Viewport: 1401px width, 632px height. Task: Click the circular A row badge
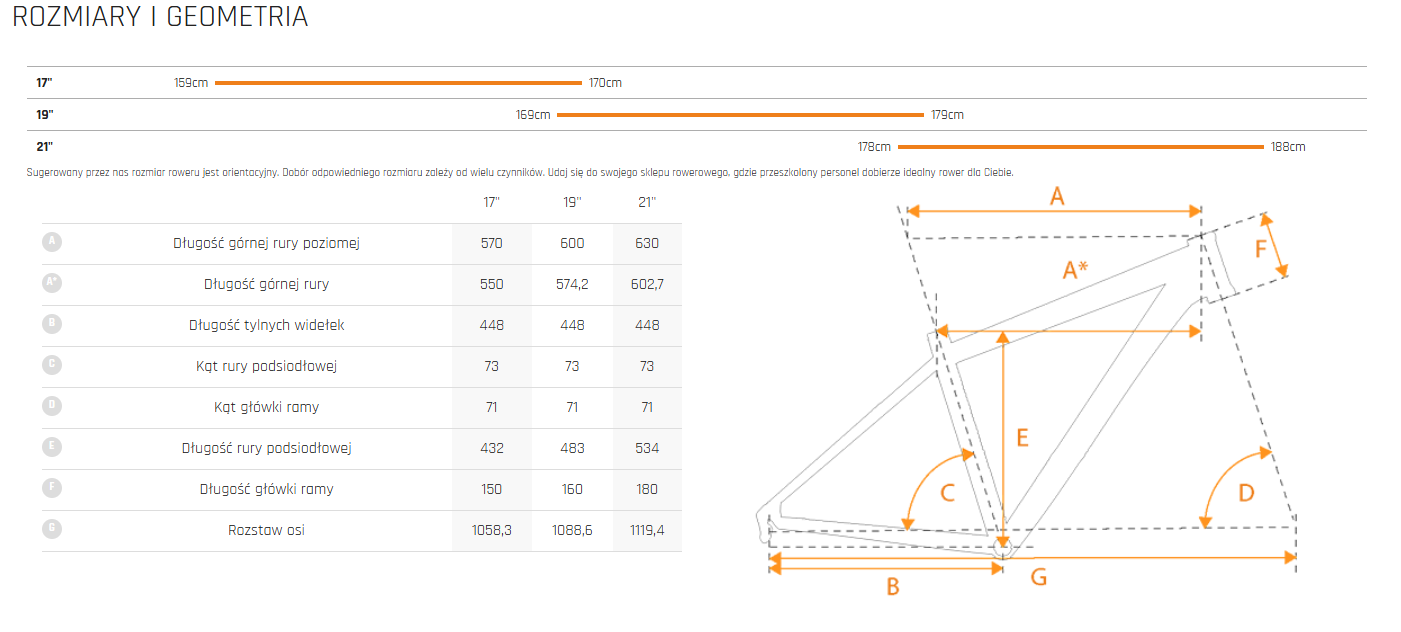(x=53, y=242)
